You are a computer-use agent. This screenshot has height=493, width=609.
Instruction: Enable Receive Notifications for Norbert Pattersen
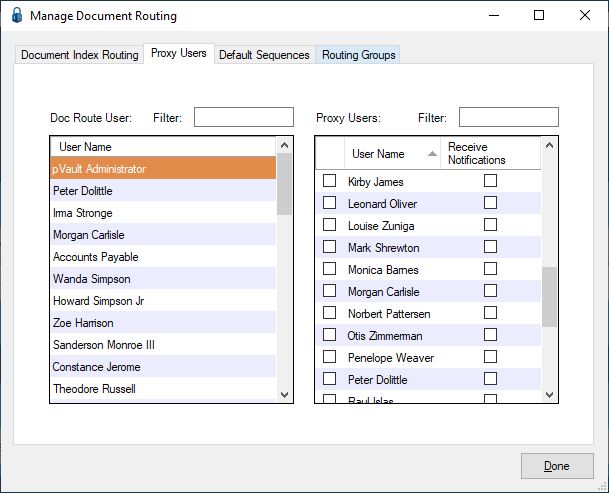click(491, 313)
